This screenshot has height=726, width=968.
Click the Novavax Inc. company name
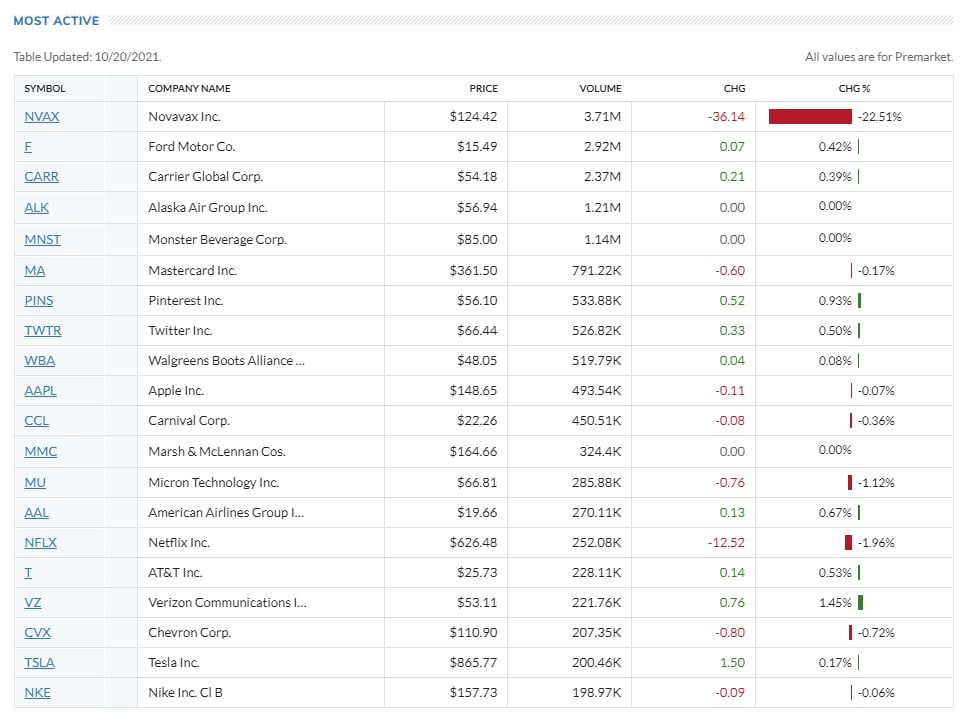point(184,117)
